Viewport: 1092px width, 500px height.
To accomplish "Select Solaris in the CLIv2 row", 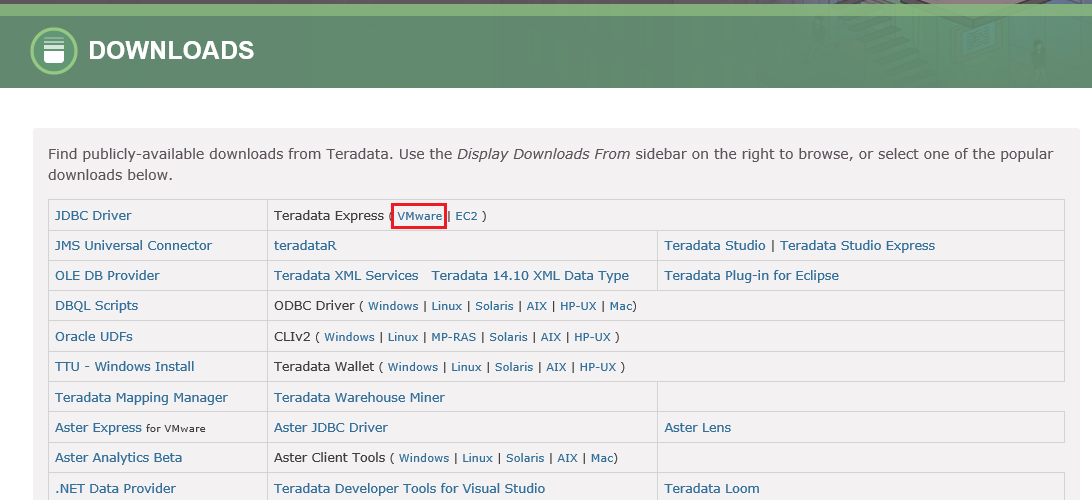I will 508,337.
